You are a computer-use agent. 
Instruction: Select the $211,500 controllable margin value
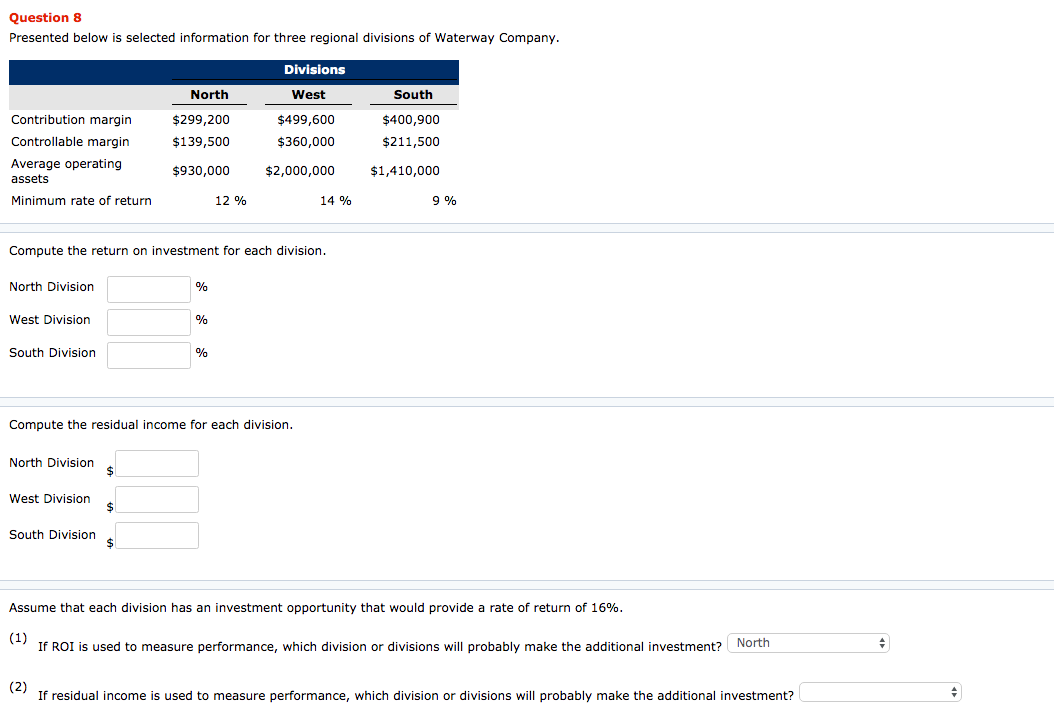(411, 142)
